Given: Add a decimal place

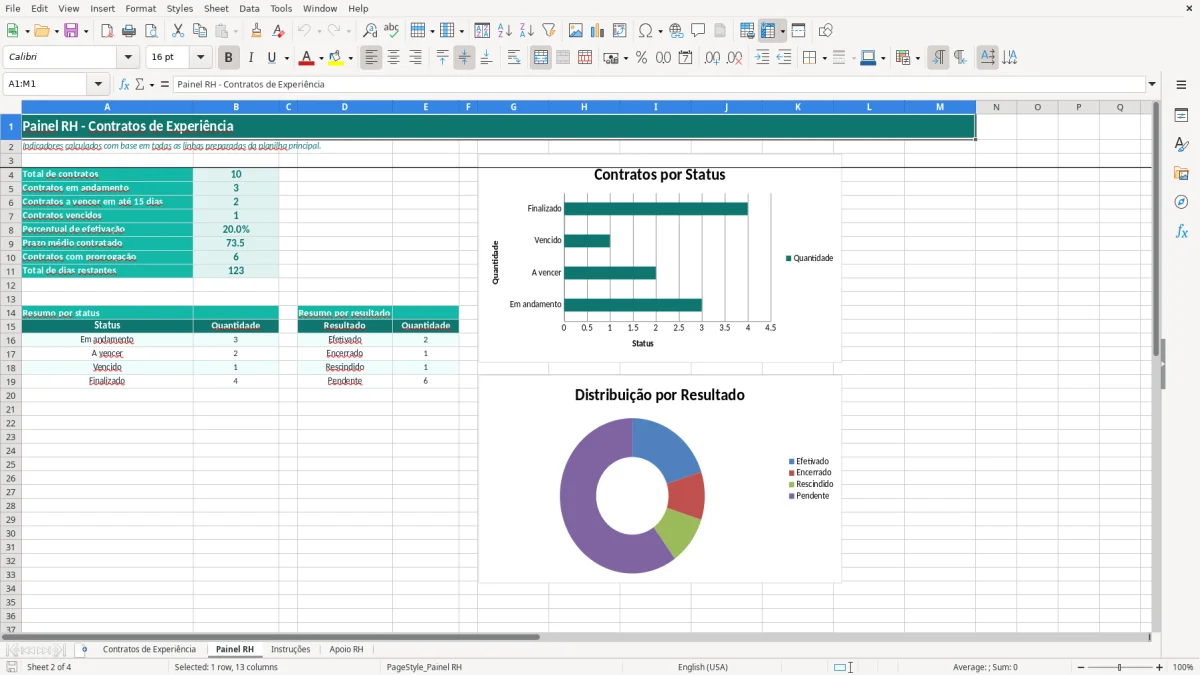Looking at the screenshot, I should [x=712, y=58].
